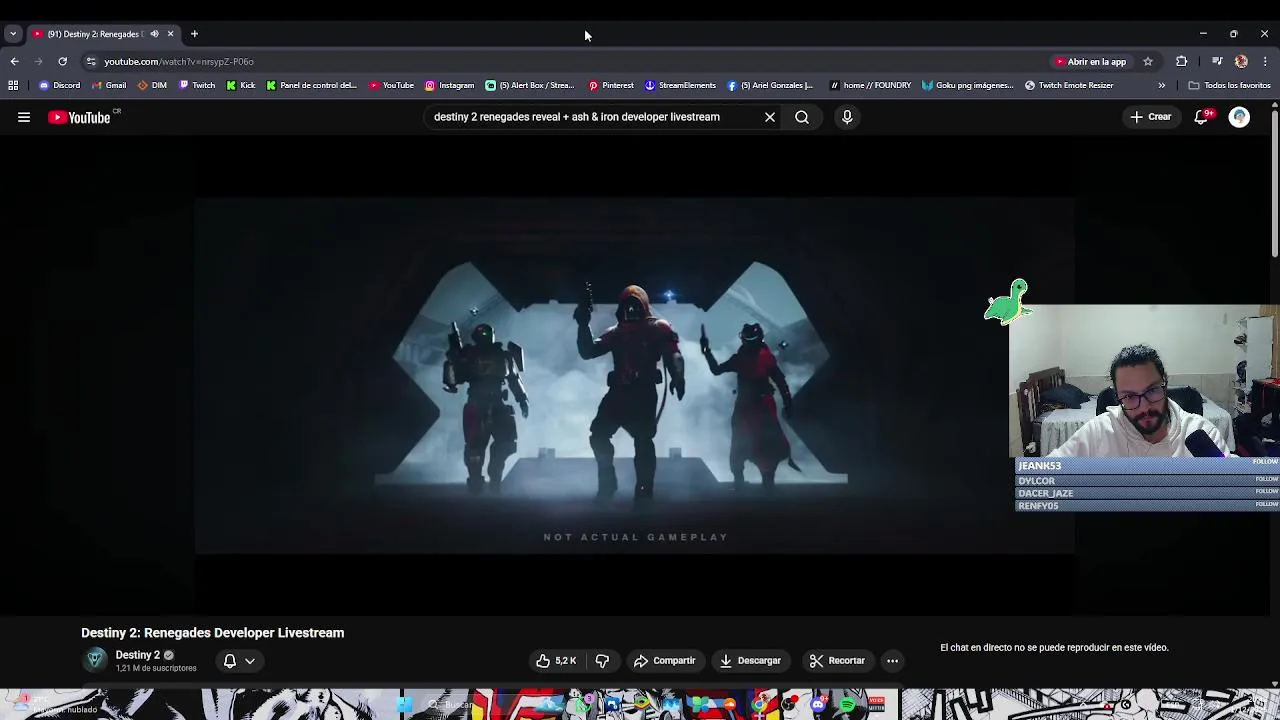
Task: Open a new browser tab
Action: click(194, 34)
